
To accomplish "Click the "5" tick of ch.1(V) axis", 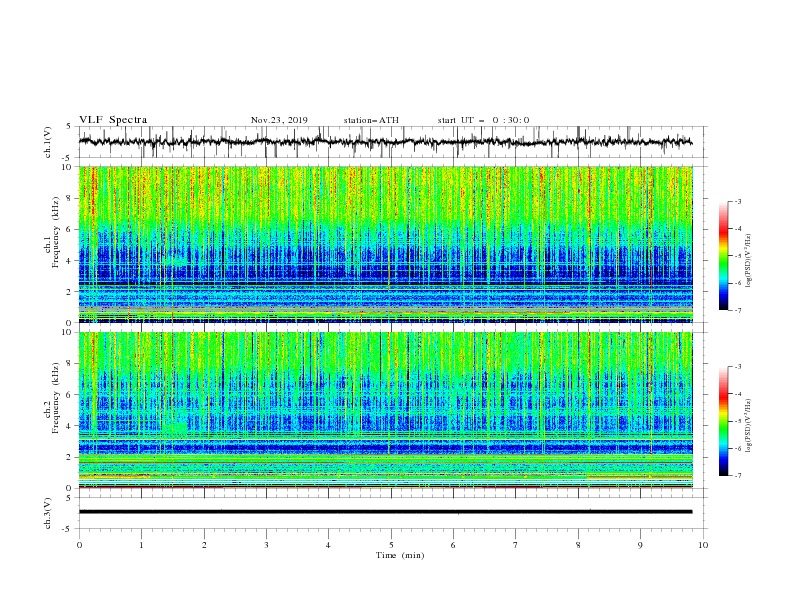I will (x=70, y=126).
